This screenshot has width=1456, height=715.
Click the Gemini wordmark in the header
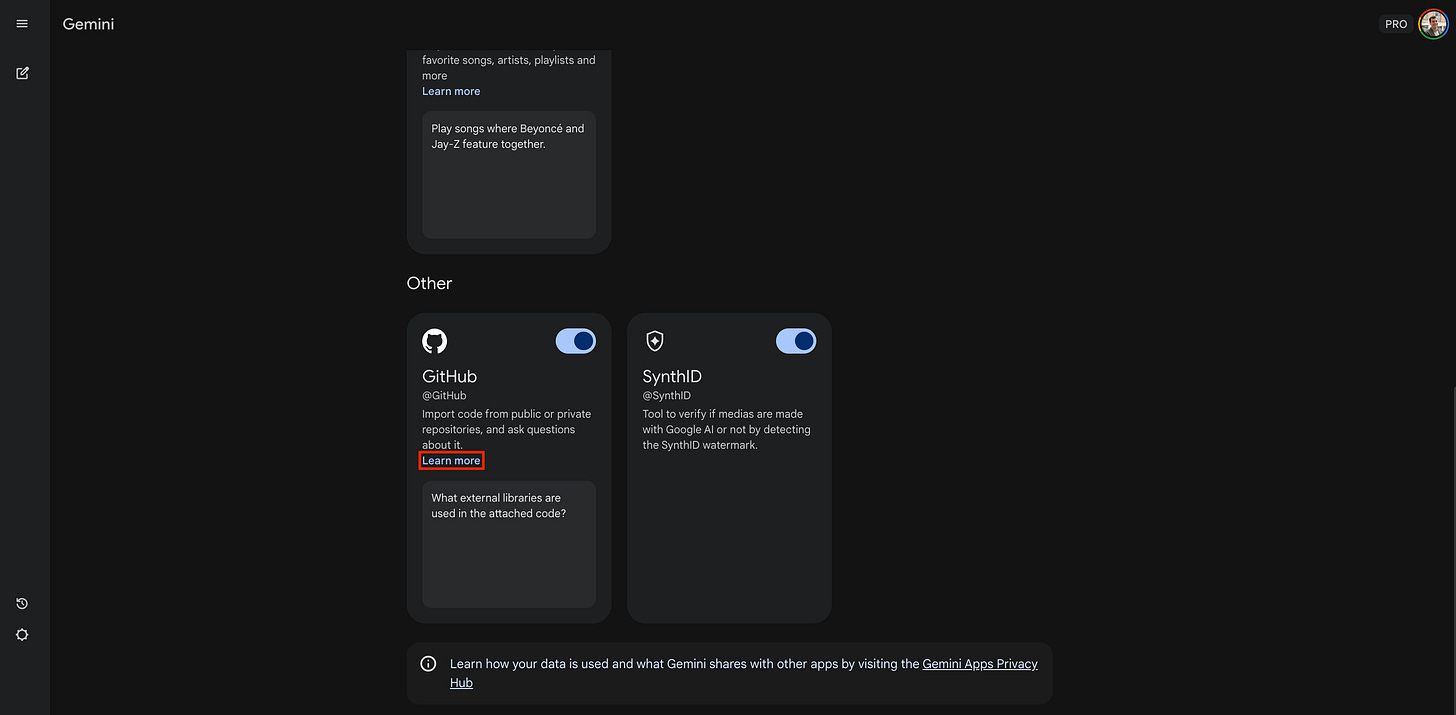tap(88, 23)
